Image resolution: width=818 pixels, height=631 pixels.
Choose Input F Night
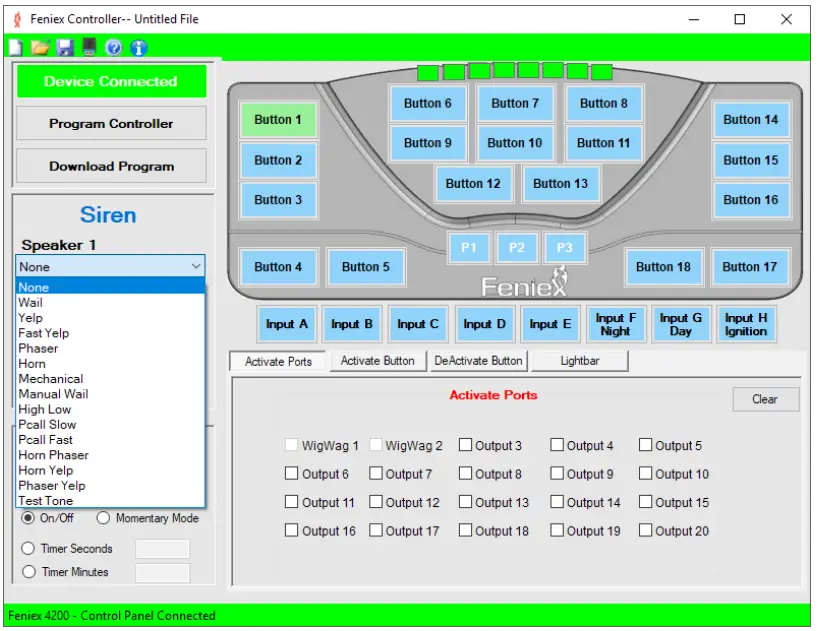click(x=616, y=324)
